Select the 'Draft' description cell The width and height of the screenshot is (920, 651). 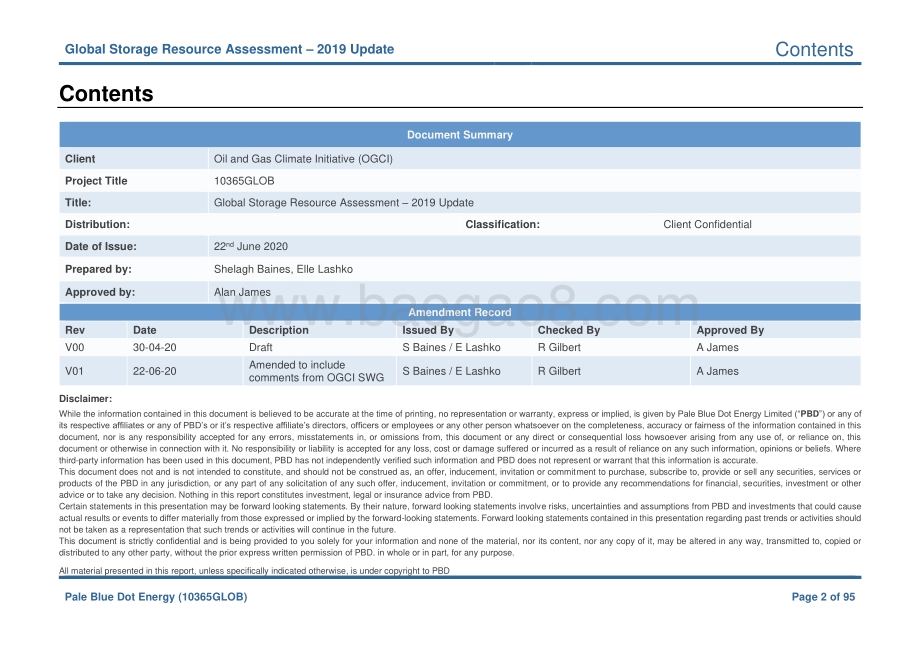coord(261,347)
